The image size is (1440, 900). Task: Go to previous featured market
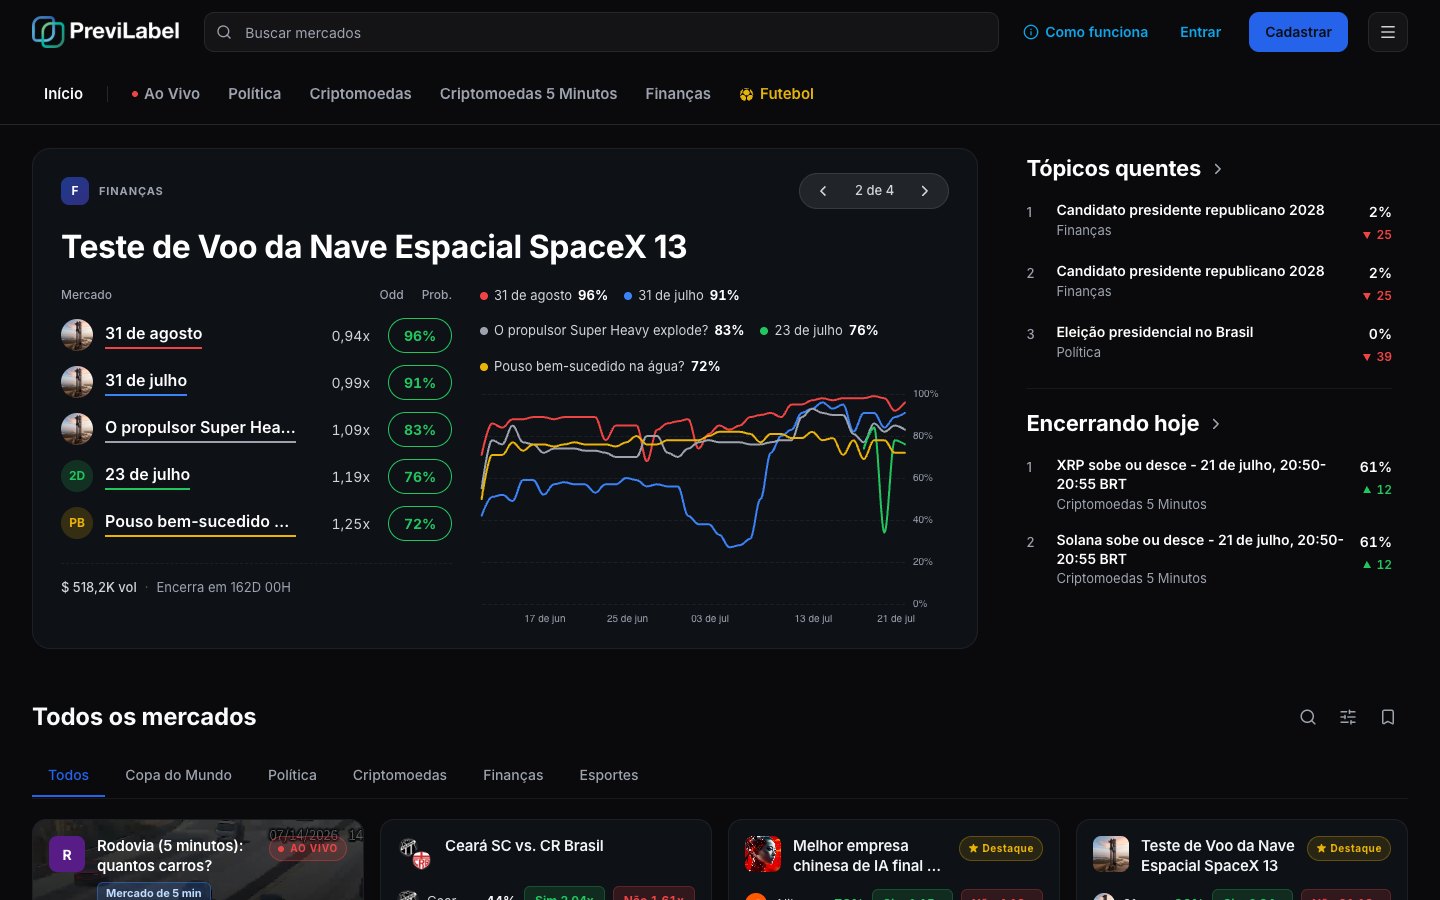(x=823, y=191)
